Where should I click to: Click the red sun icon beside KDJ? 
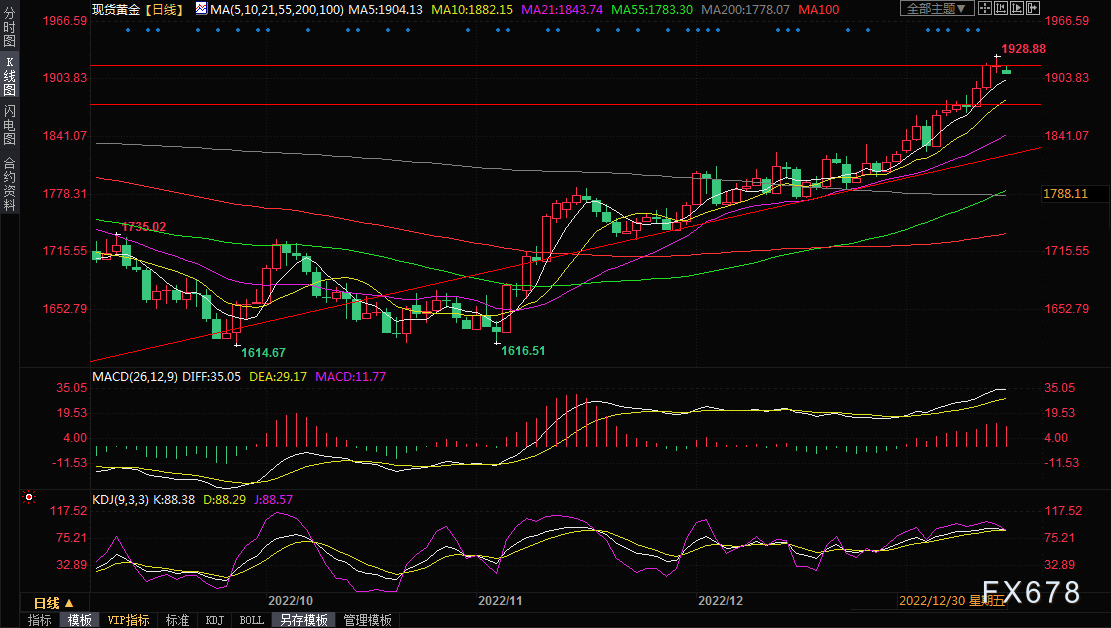[29, 497]
